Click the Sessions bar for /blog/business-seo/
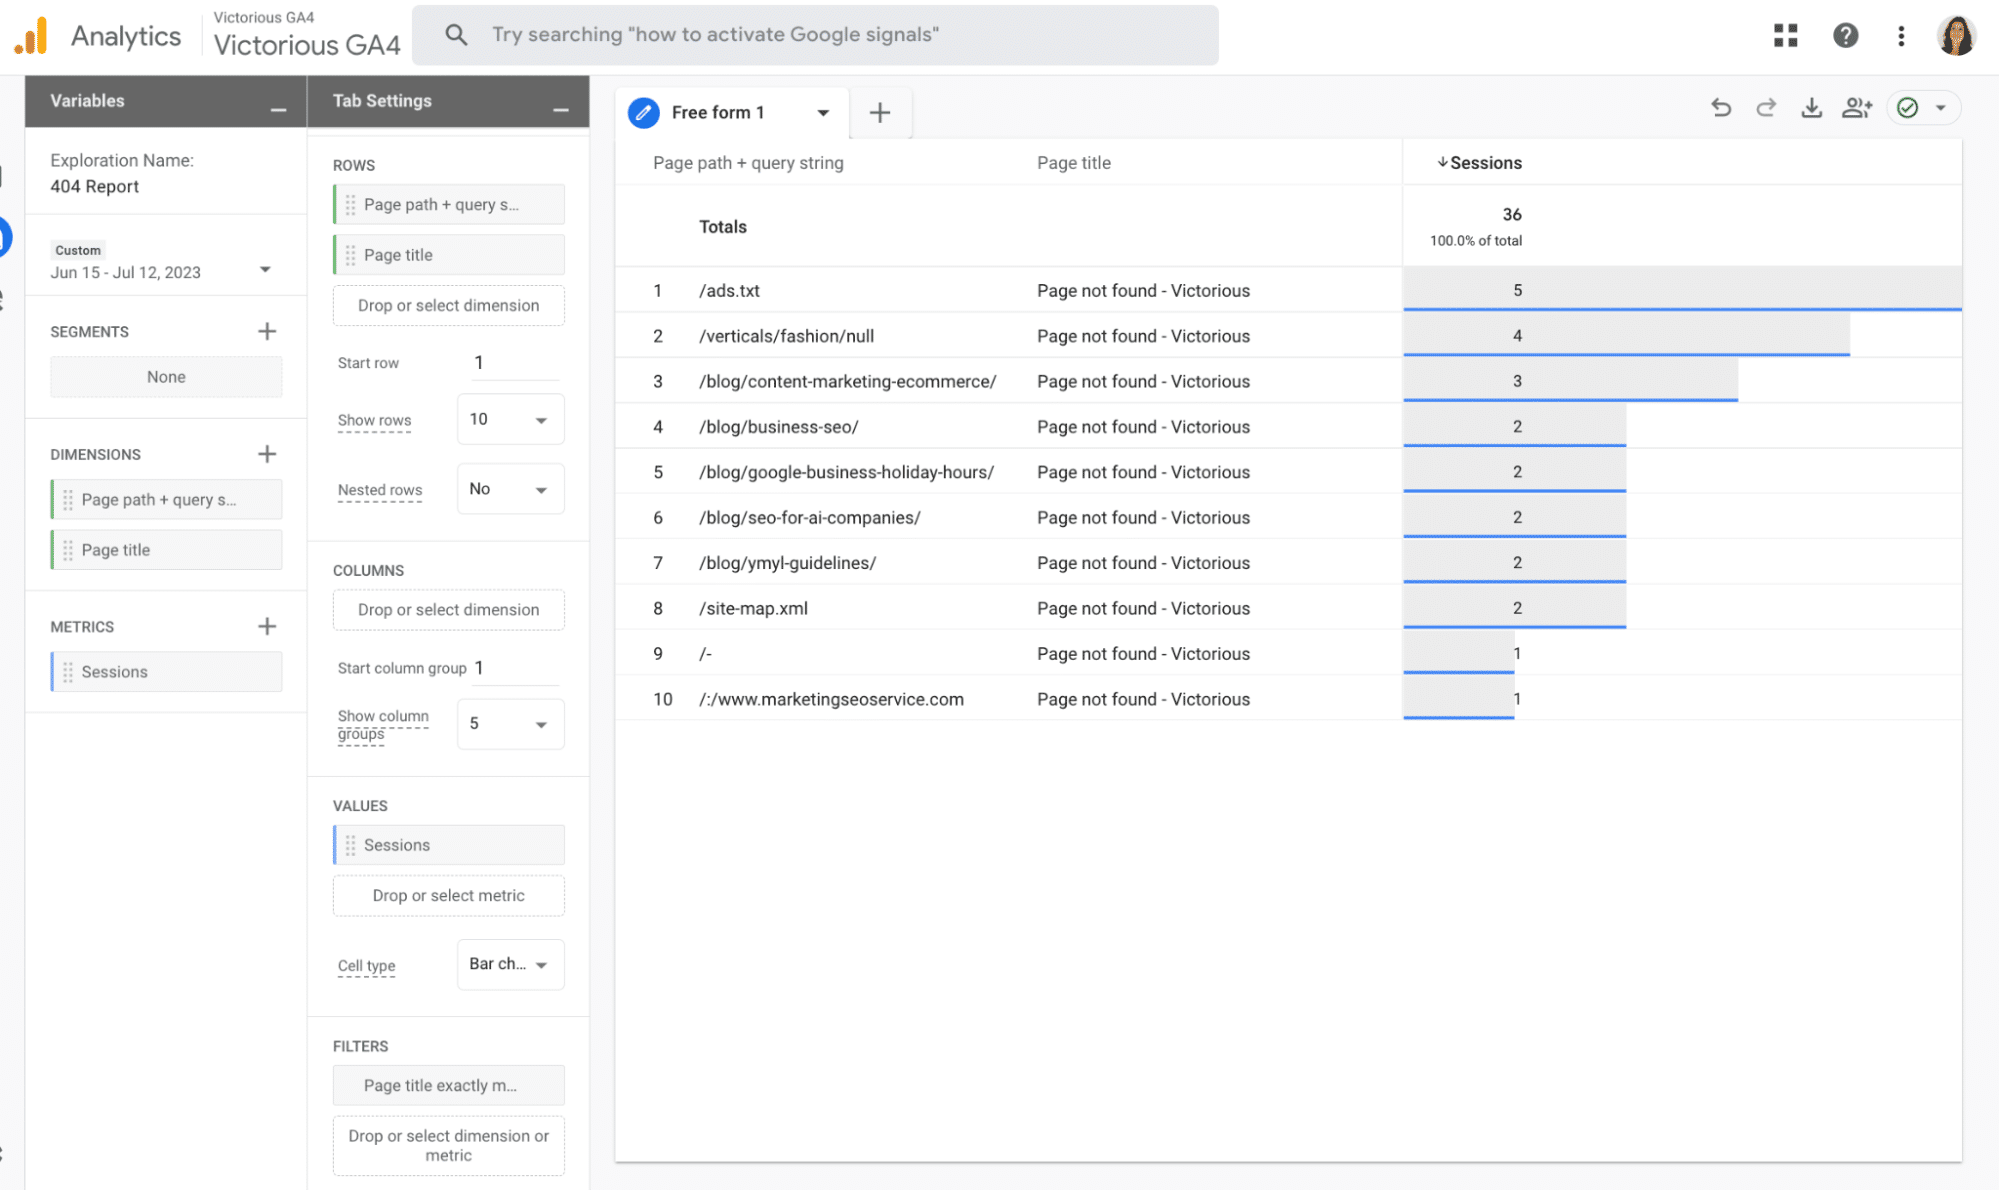This screenshot has width=1999, height=1190. [x=1514, y=426]
